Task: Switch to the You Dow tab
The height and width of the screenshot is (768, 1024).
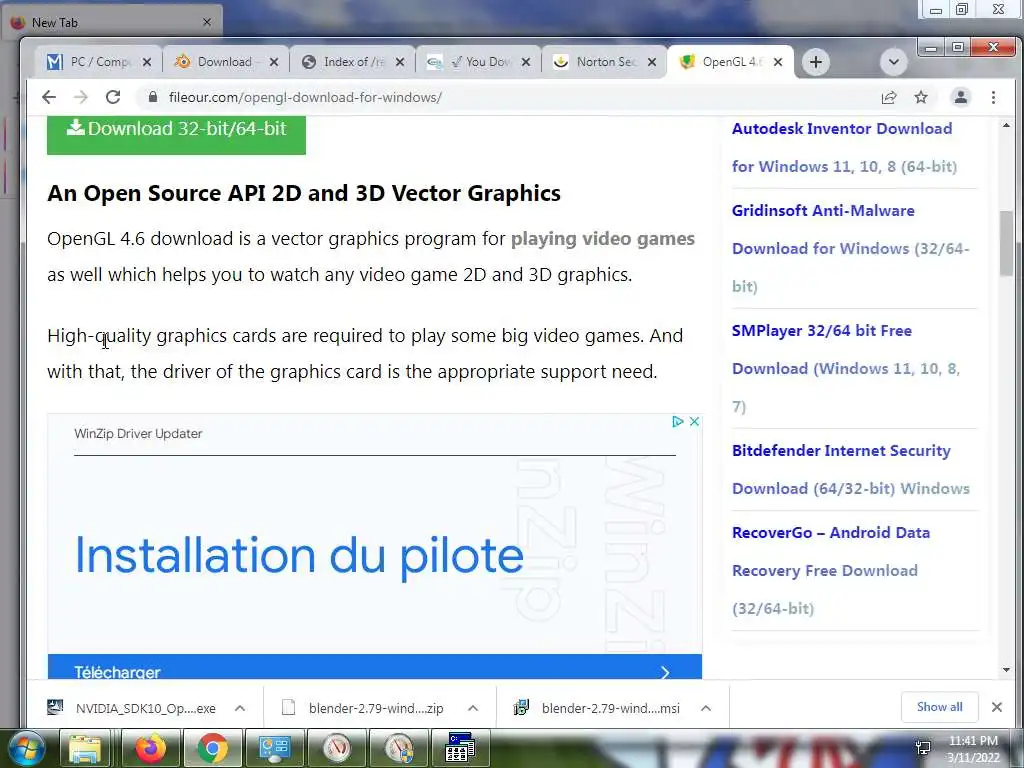Action: pyautogui.click(x=477, y=62)
